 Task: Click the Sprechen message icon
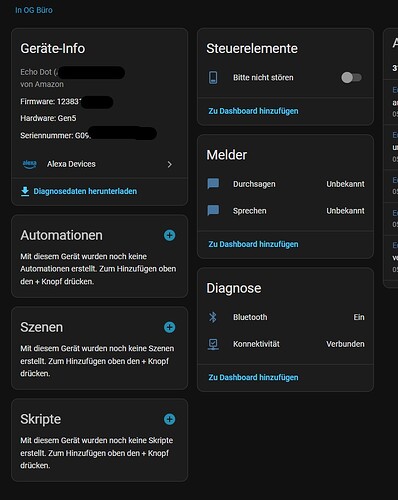(x=213, y=211)
